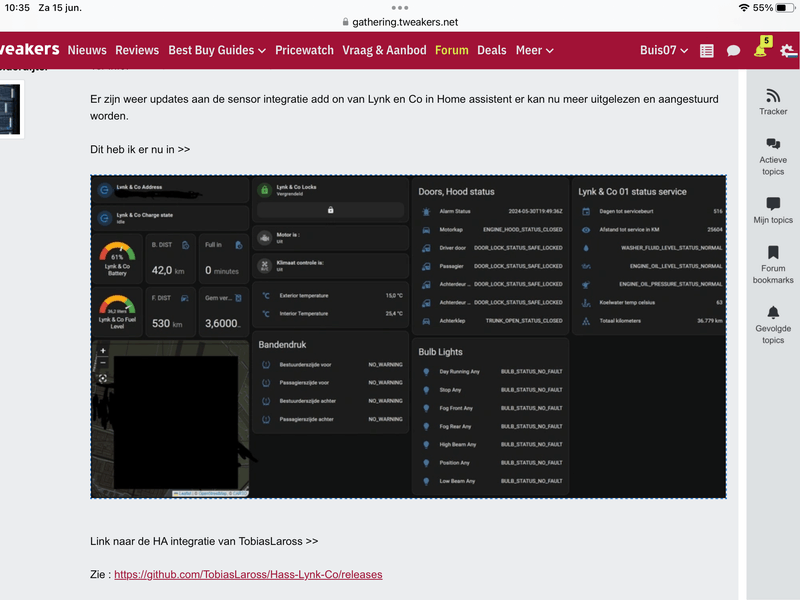Screen dimensions: 800x600
Task: Open Forum bookmarks in sidebar
Action: [x=773, y=265]
